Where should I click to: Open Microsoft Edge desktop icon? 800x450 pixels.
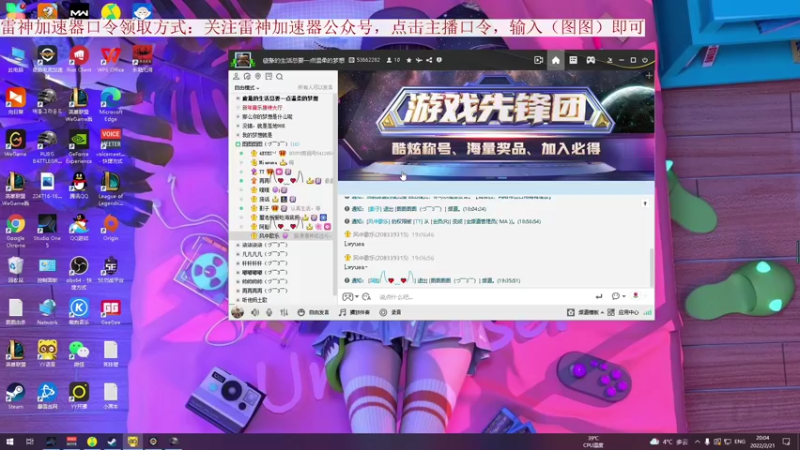point(111,105)
